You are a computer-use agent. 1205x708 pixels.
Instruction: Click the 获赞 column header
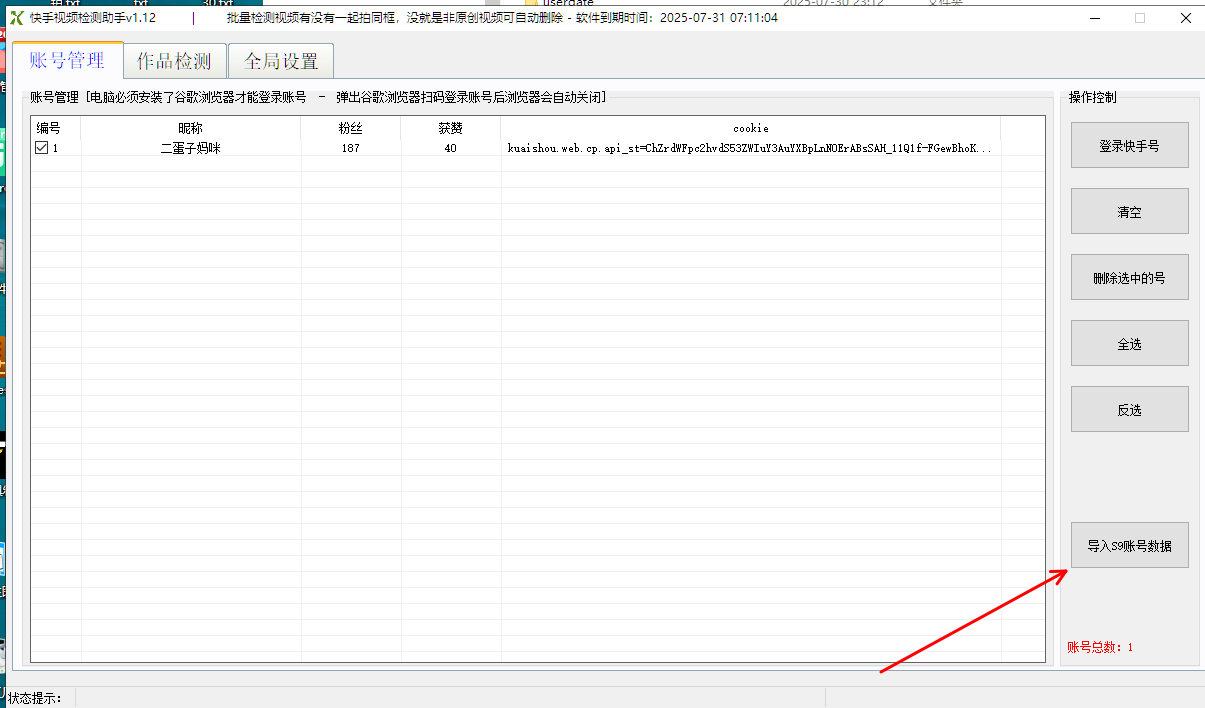coord(451,128)
